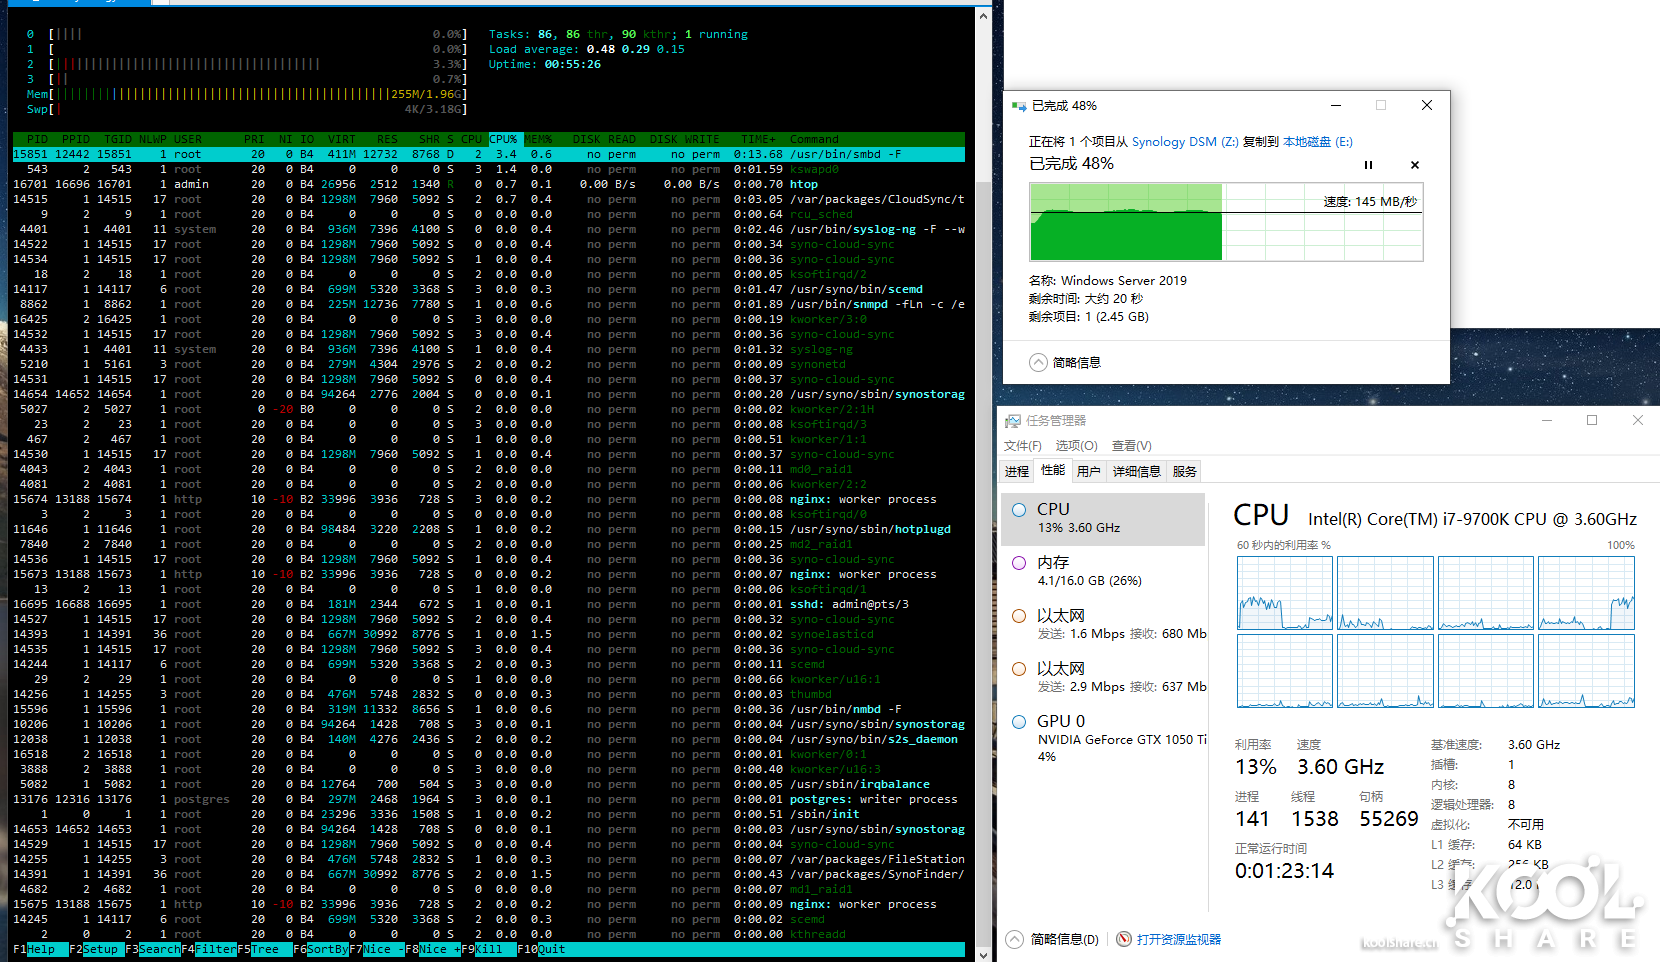Select CPU in the performance sidebar
Image resolution: width=1660 pixels, height=962 pixels.
coord(1103,519)
